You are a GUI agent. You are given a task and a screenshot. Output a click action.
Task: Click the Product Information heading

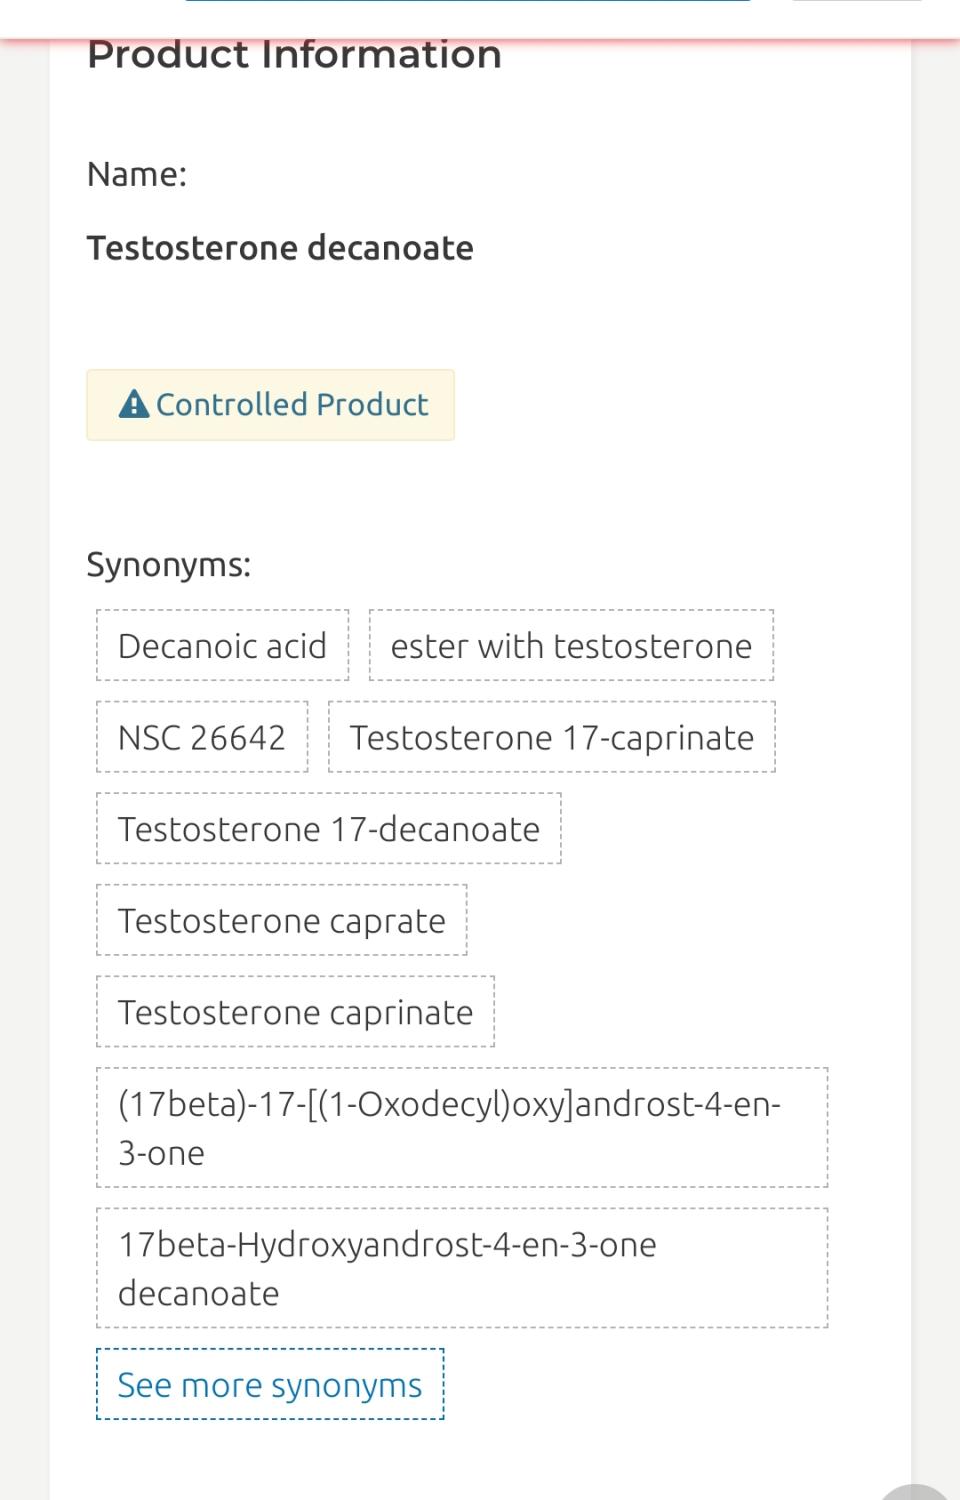pos(294,55)
